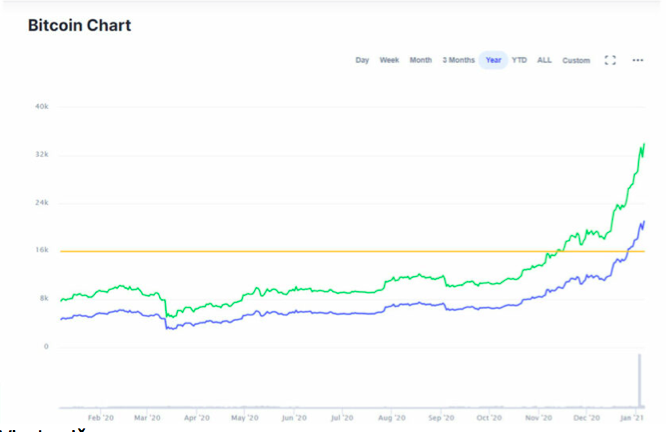
Task: Click the Jul '20 date label
Action: point(342,418)
